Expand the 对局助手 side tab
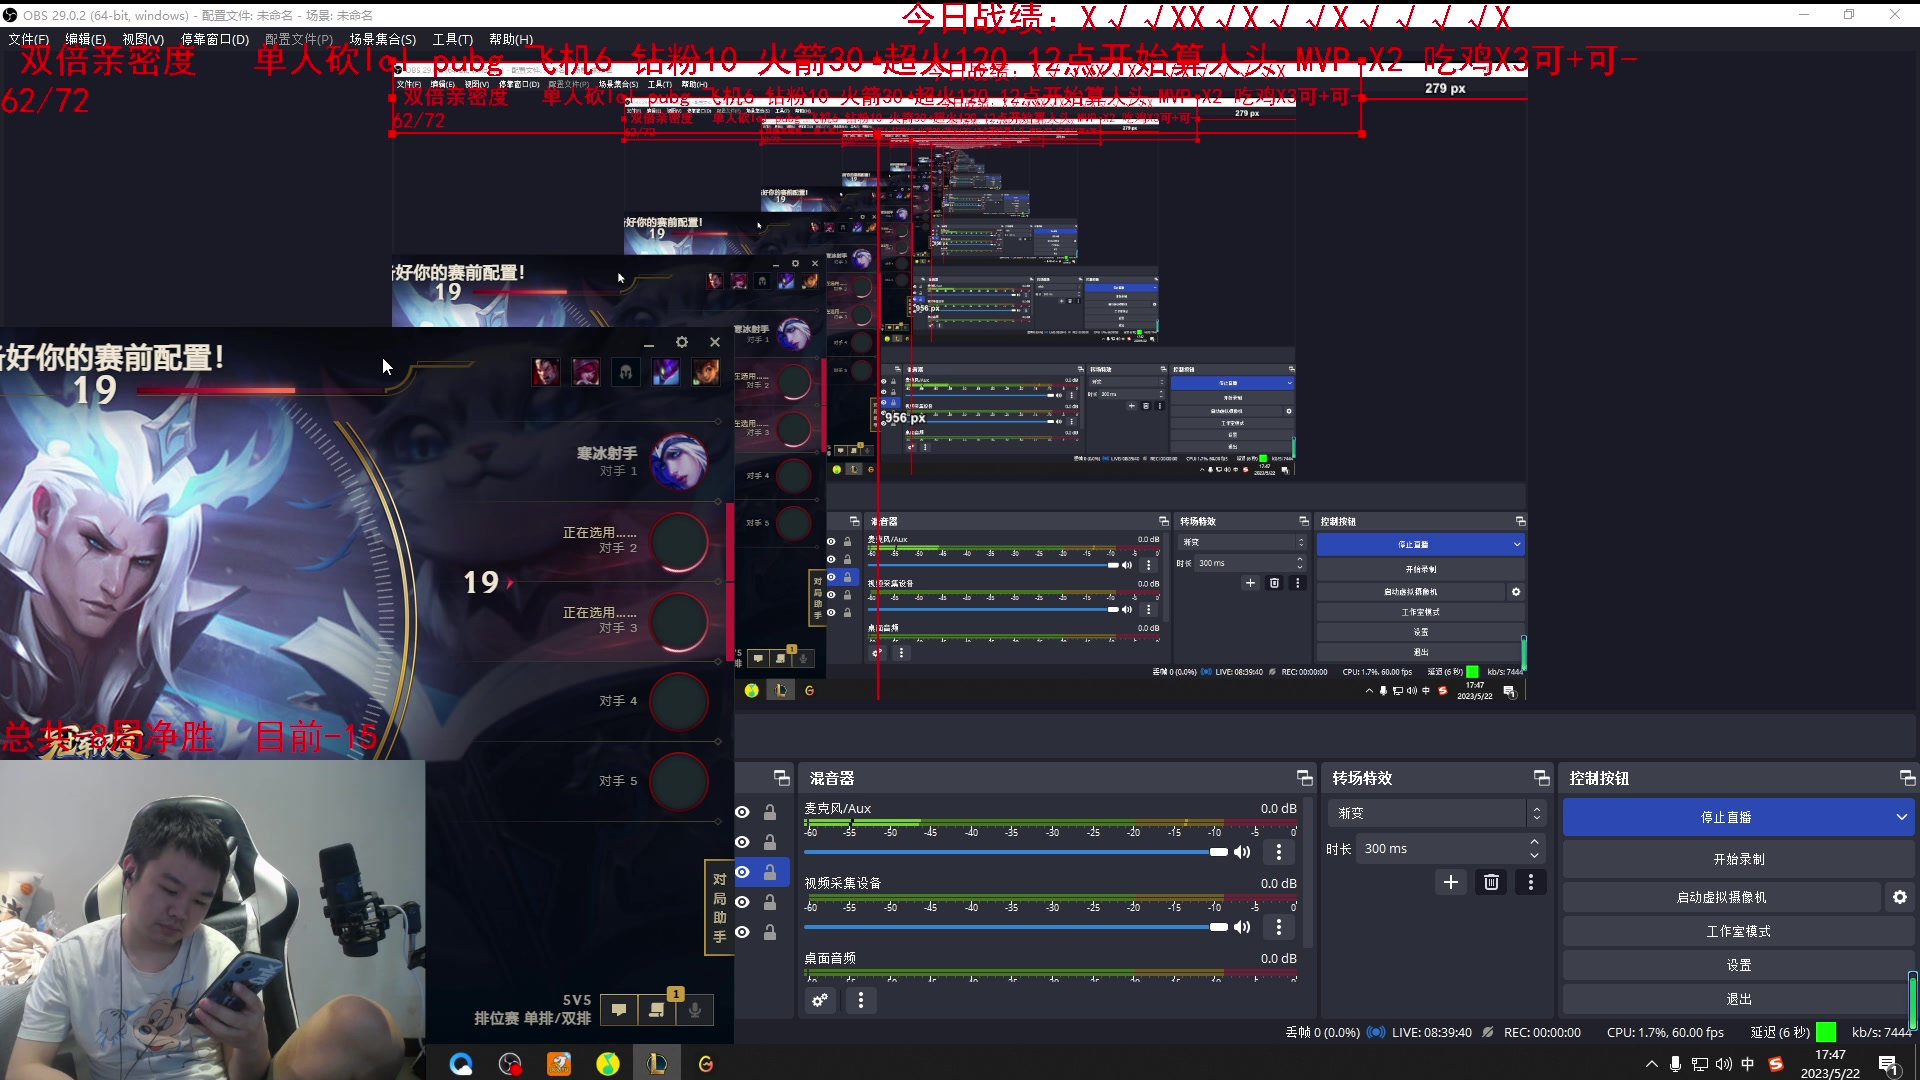The image size is (1920, 1080). point(720,907)
